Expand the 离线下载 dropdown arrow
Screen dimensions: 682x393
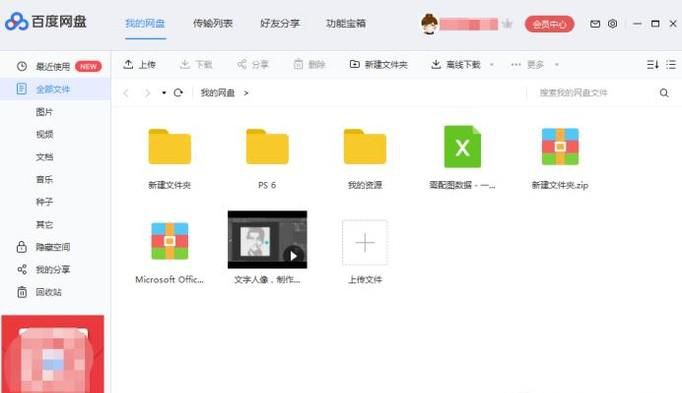[491, 65]
